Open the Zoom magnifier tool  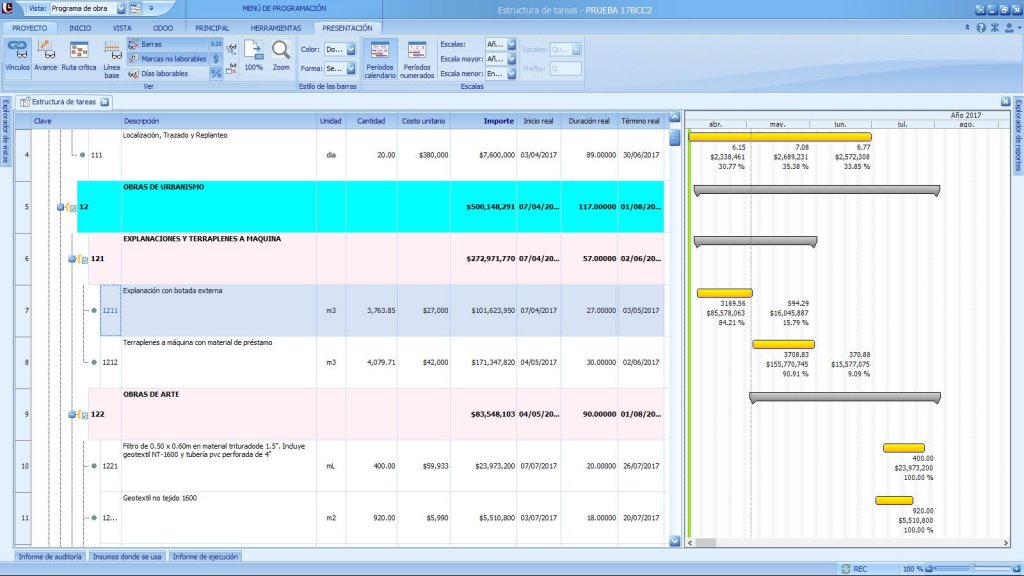coord(281,56)
